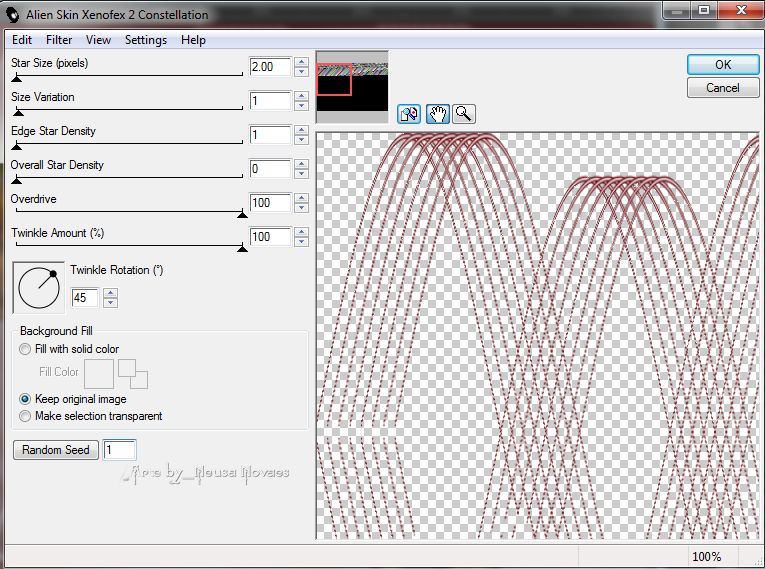Increase Edge Star Density with the up arrow
The width and height of the screenshot is (765, 569).
[302, 130]
